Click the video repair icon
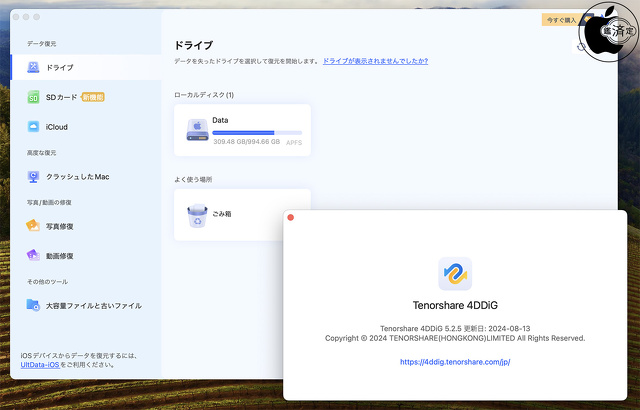640x410 pixels. click(33, 255)
